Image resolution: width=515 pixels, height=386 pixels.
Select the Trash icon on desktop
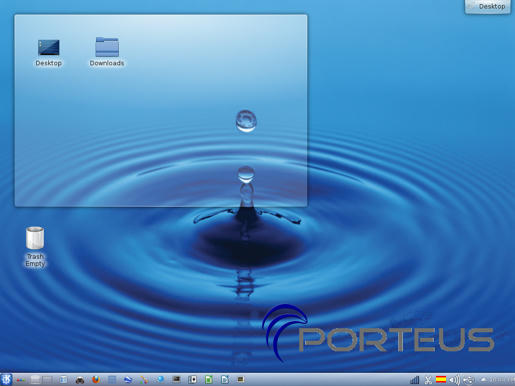(35, 238)
